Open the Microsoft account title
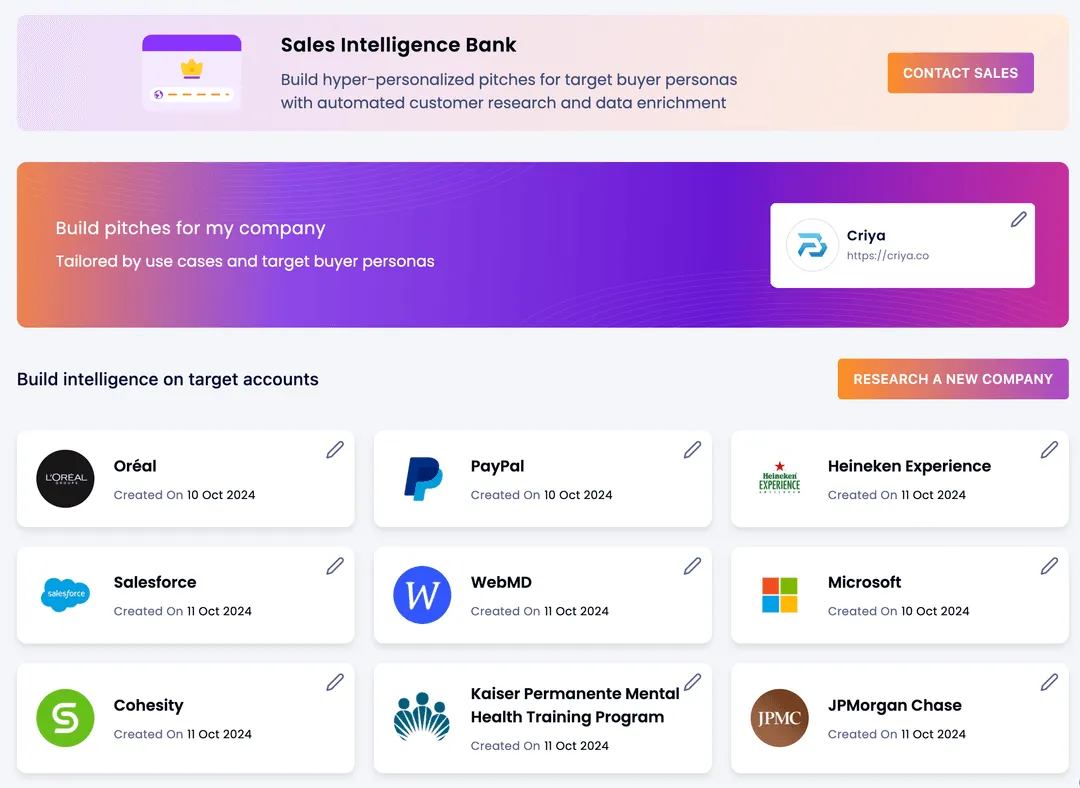 pyautogui.click(x=864, y=582)
